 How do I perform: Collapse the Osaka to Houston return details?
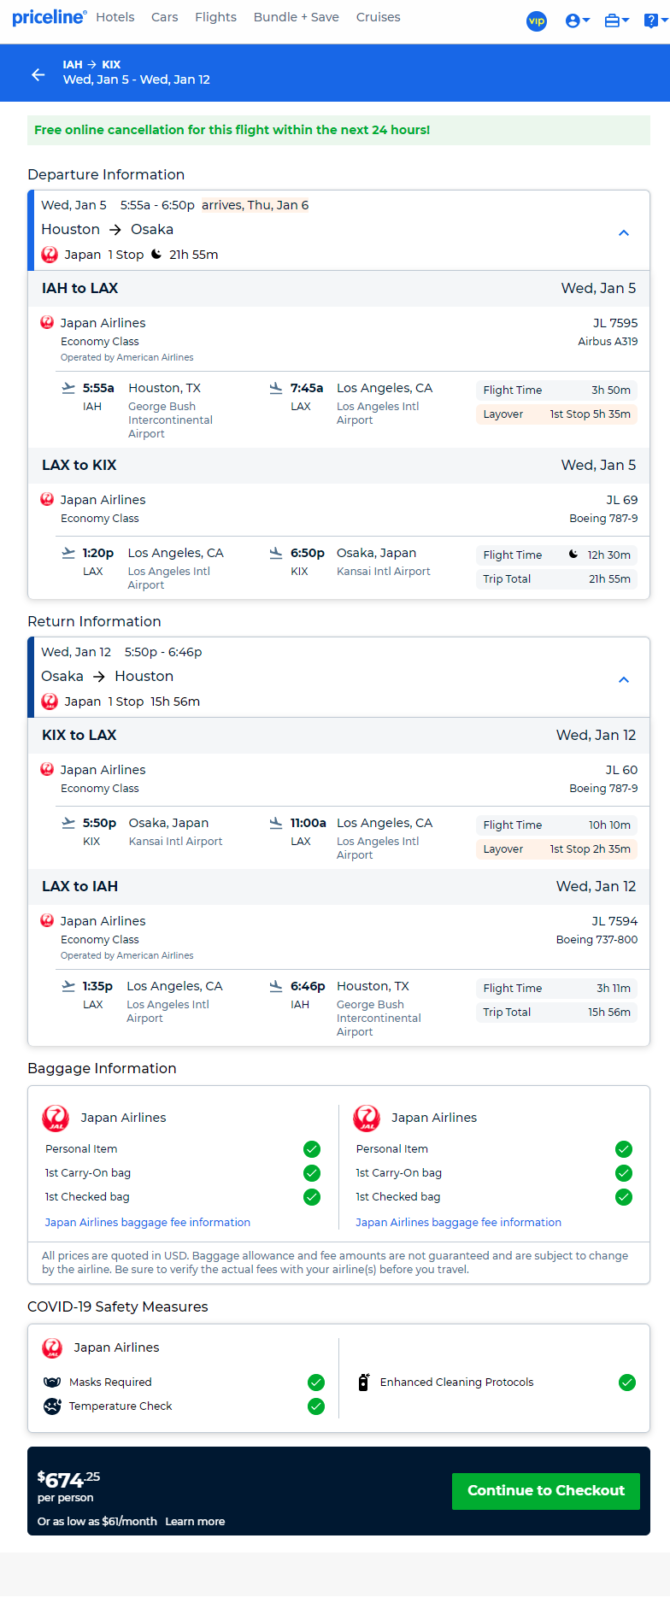point(624,680)
